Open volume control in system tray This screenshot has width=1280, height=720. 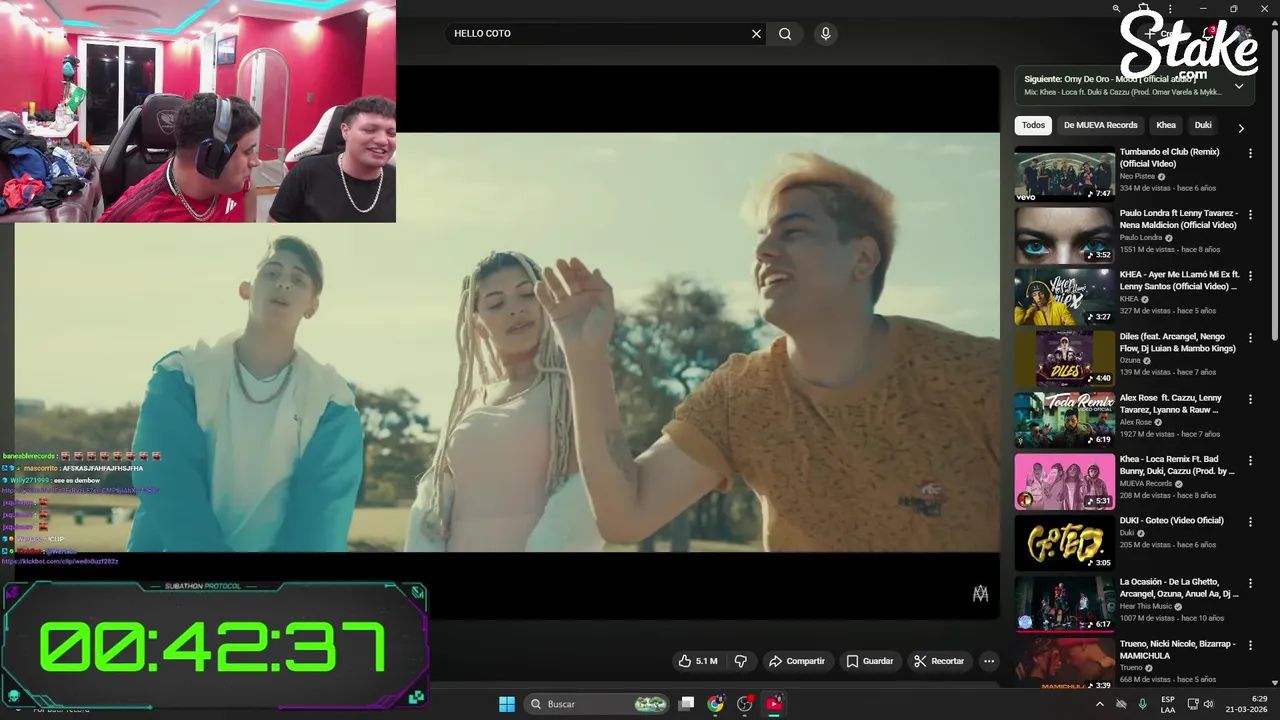(x=1208, y=704)
